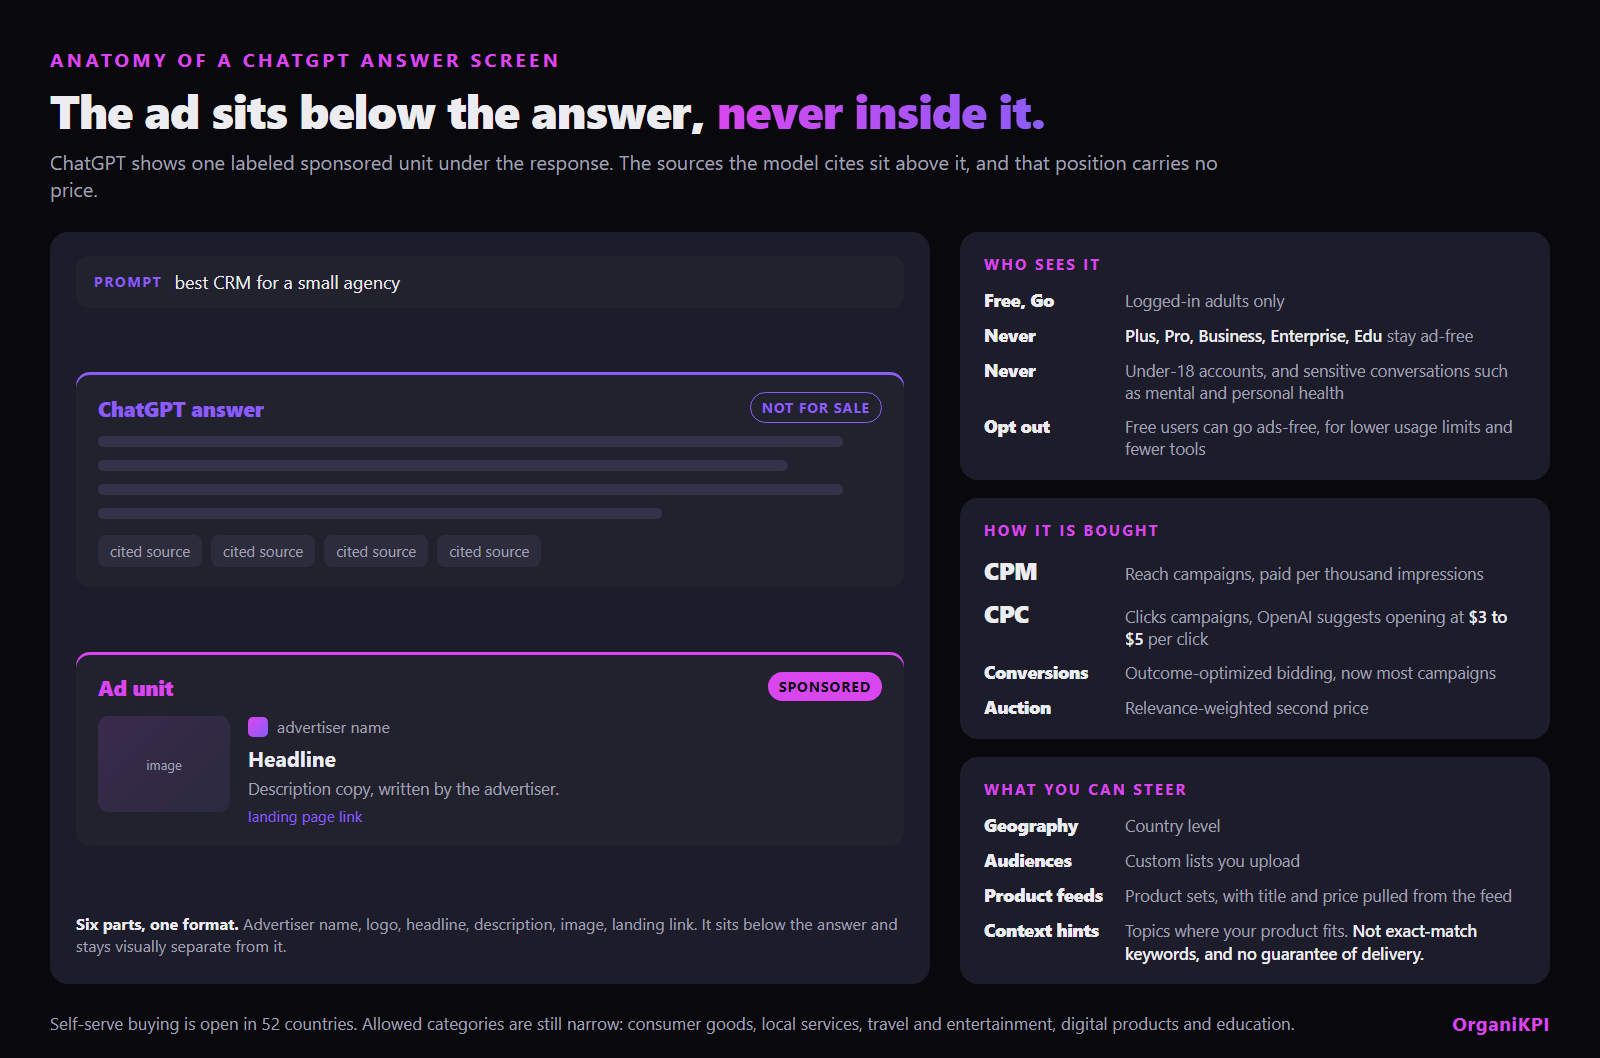Click the 'Context hints' row label

pos(1041,931)
